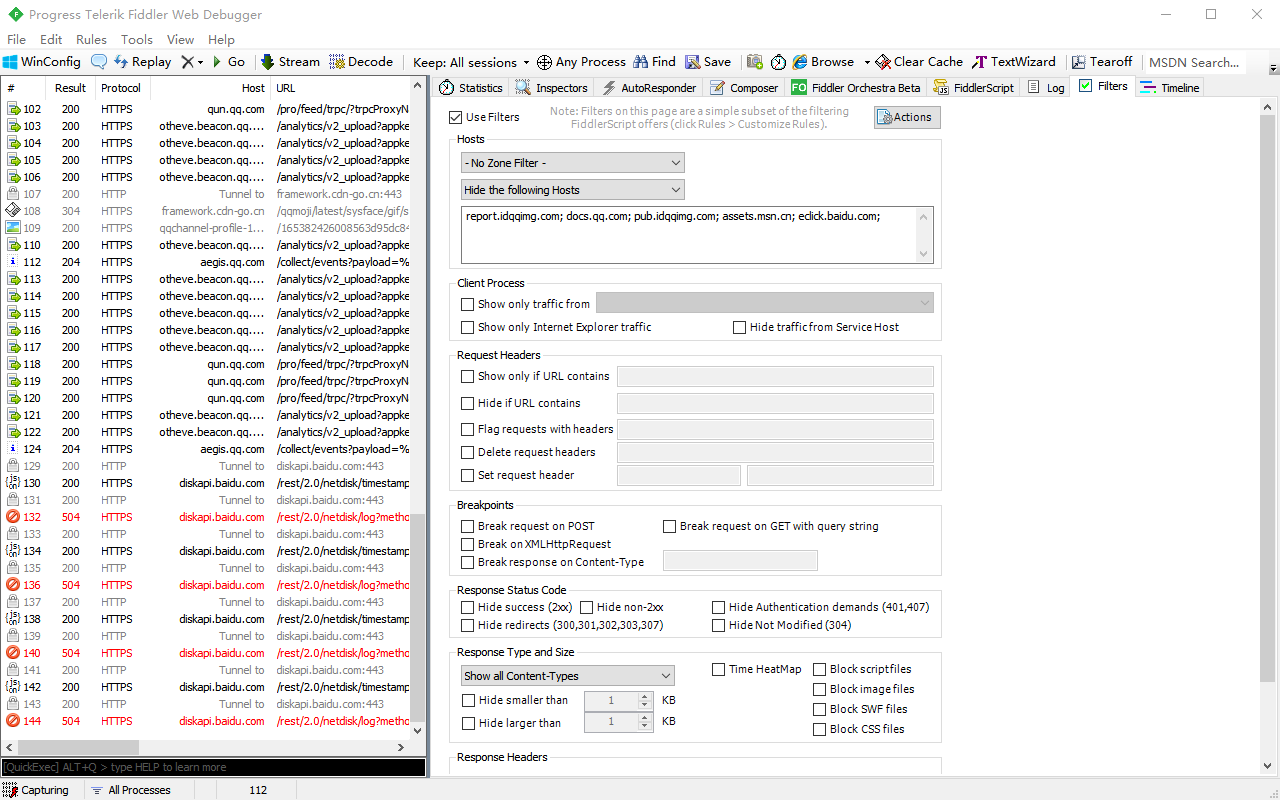Viewport: 1280px width, 800px height.
Task: Check Break request on POST
Action: click(x=467, y=526)
